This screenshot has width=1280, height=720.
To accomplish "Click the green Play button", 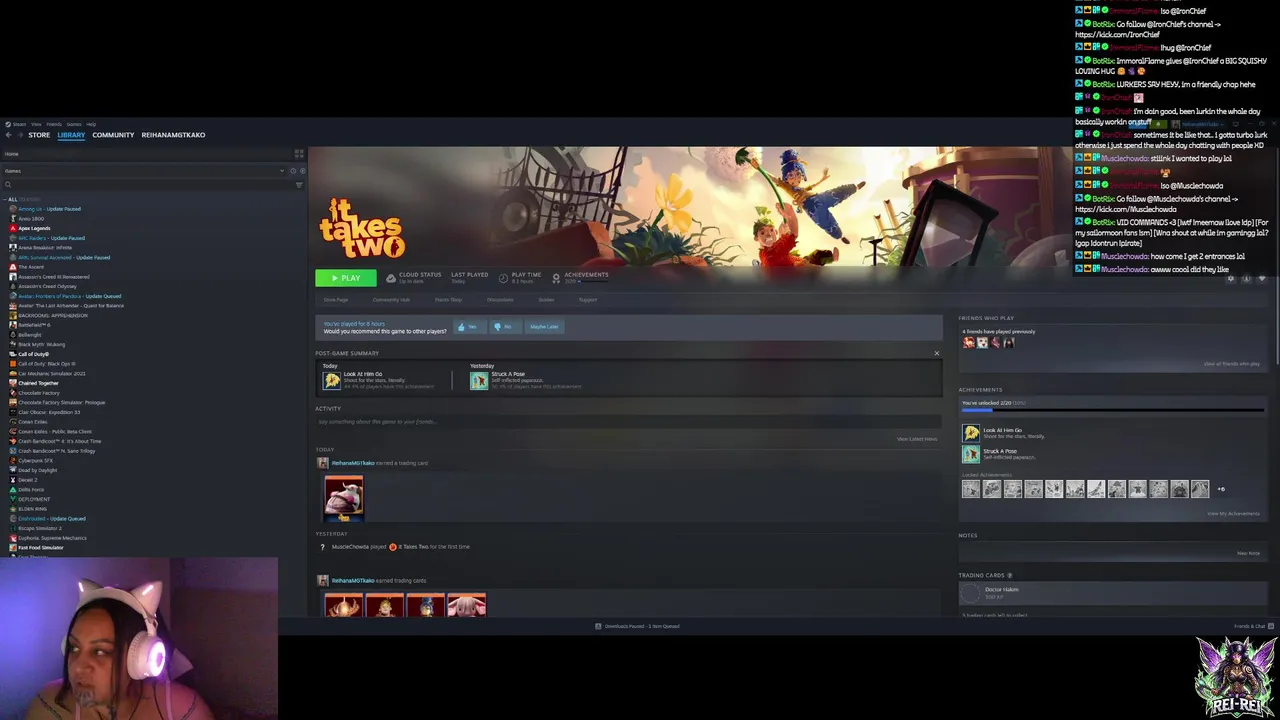I will coord(345,278).
